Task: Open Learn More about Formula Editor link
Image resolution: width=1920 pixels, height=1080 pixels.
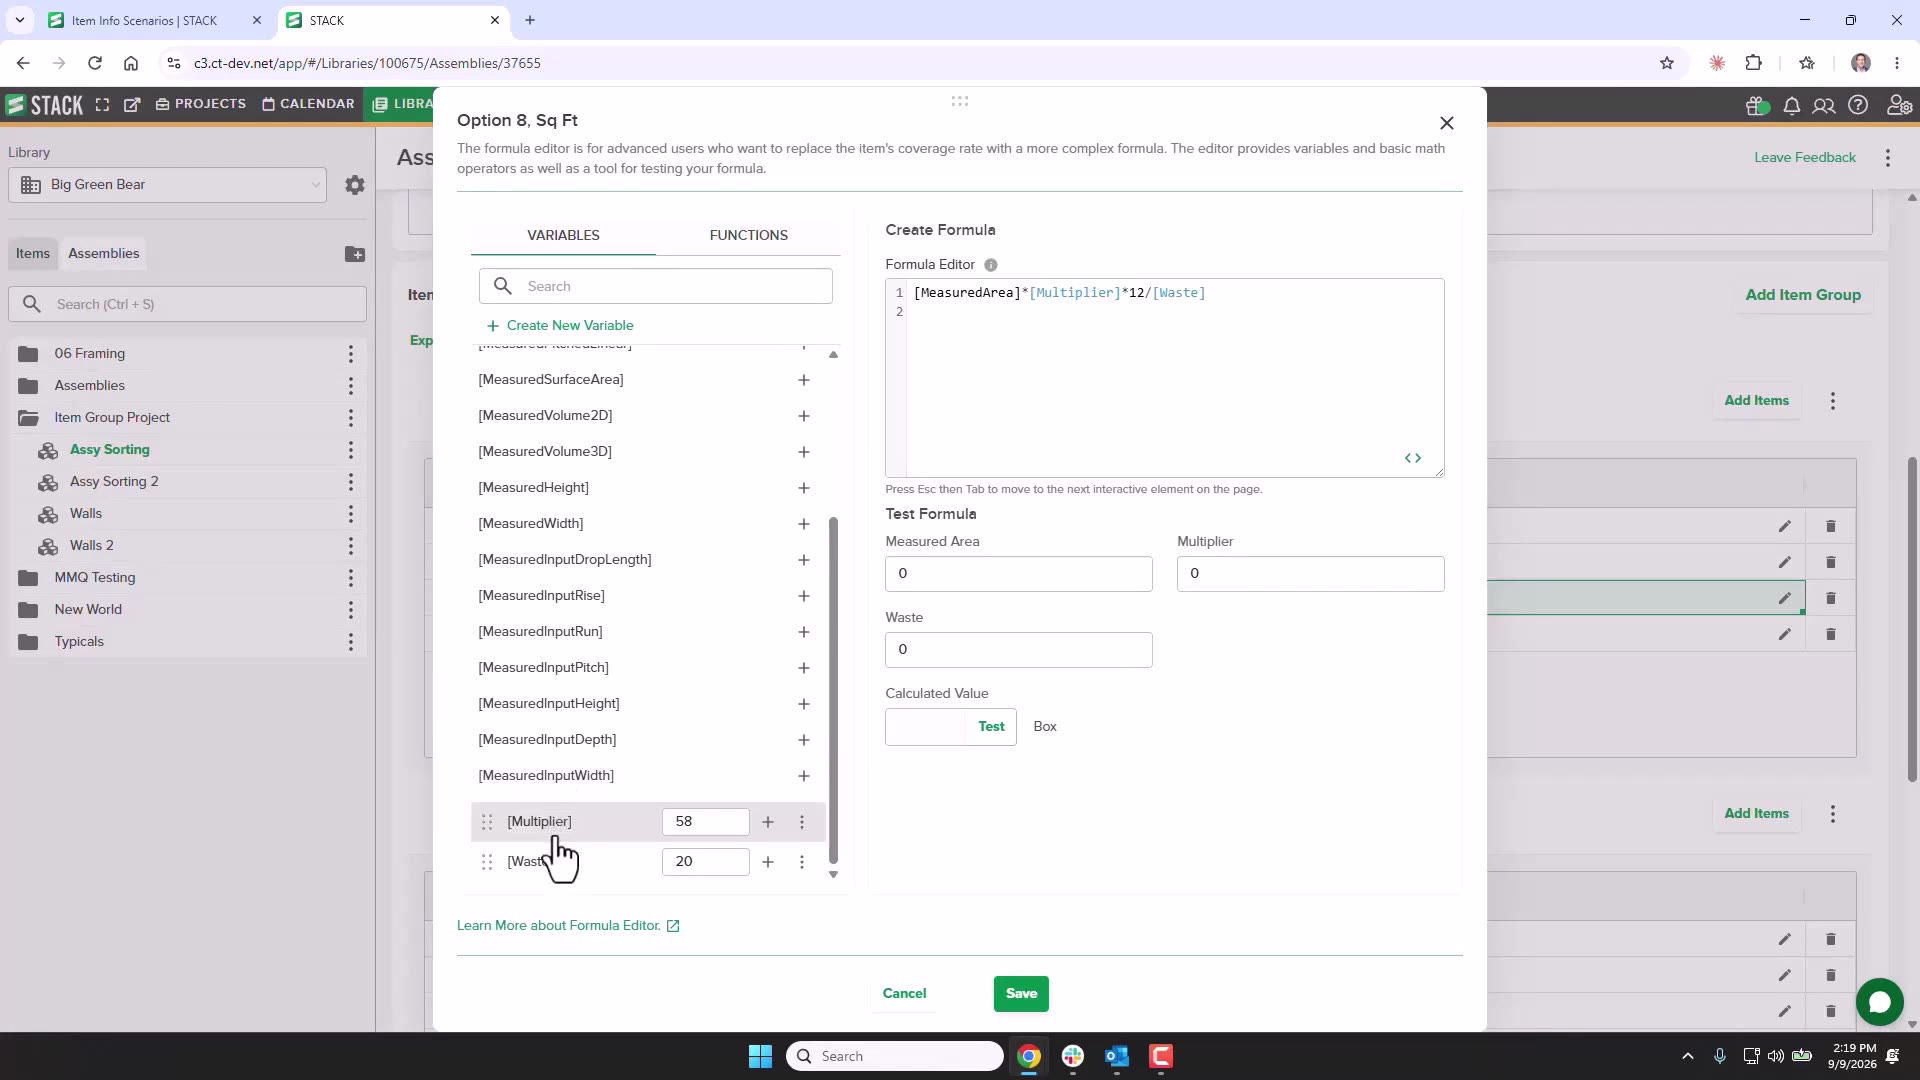Action: click(x=568, y=926)
